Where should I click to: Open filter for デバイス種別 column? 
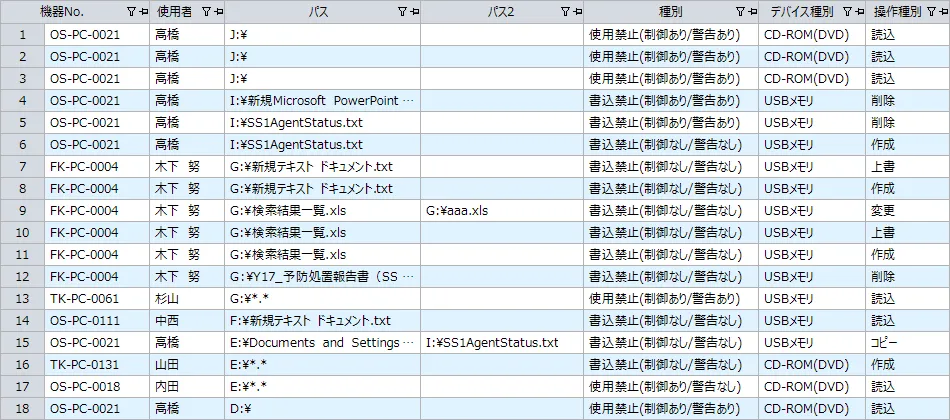(x=847, y=12)
